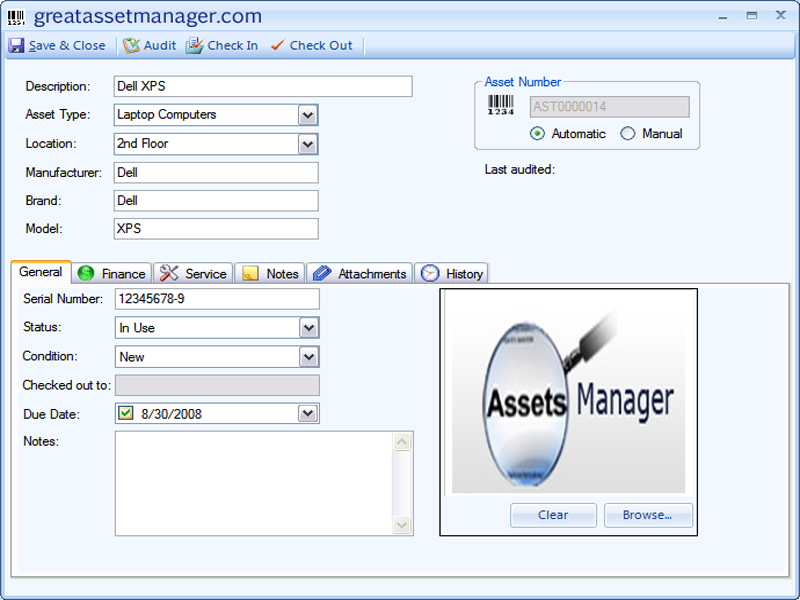This screenshot has width=800, height=600.
Task: Open the Asset Type dropdown
Action: 307,115
